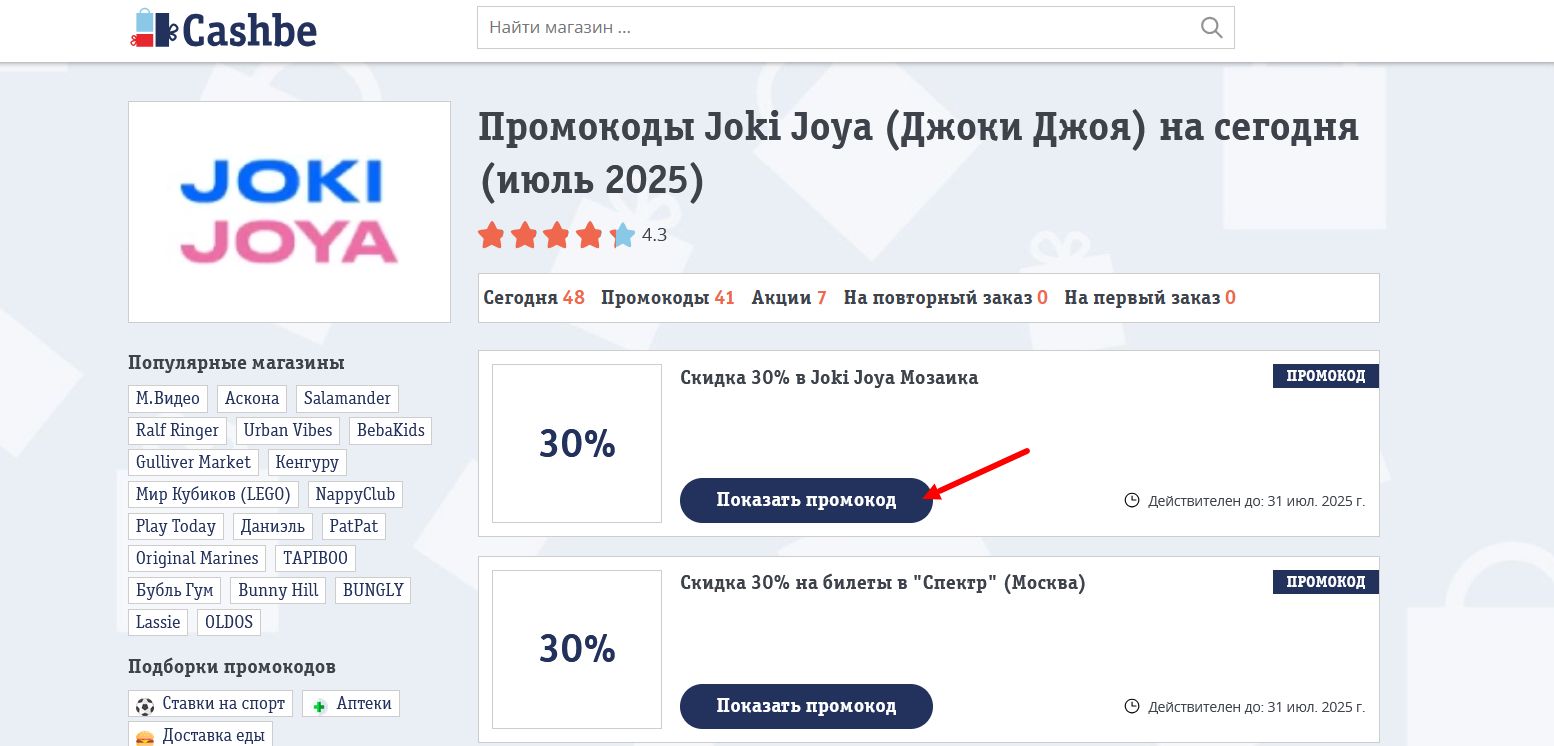Click the 4.3 rating value
Viewport: 1554px width, 746px height.
point(654,236)
